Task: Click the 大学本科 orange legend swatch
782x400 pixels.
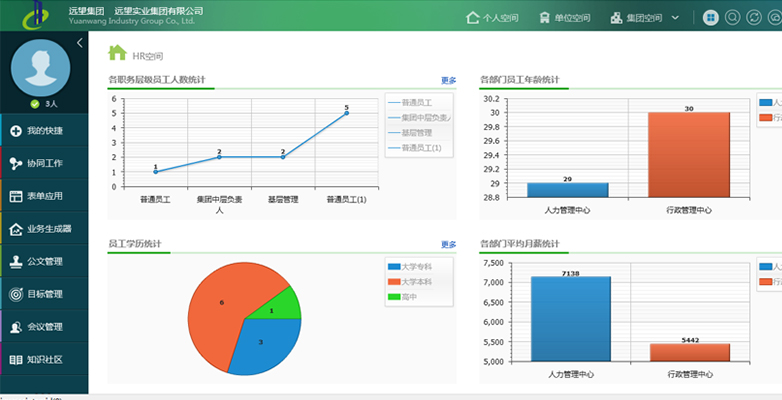Action: [x=392, y=282]
